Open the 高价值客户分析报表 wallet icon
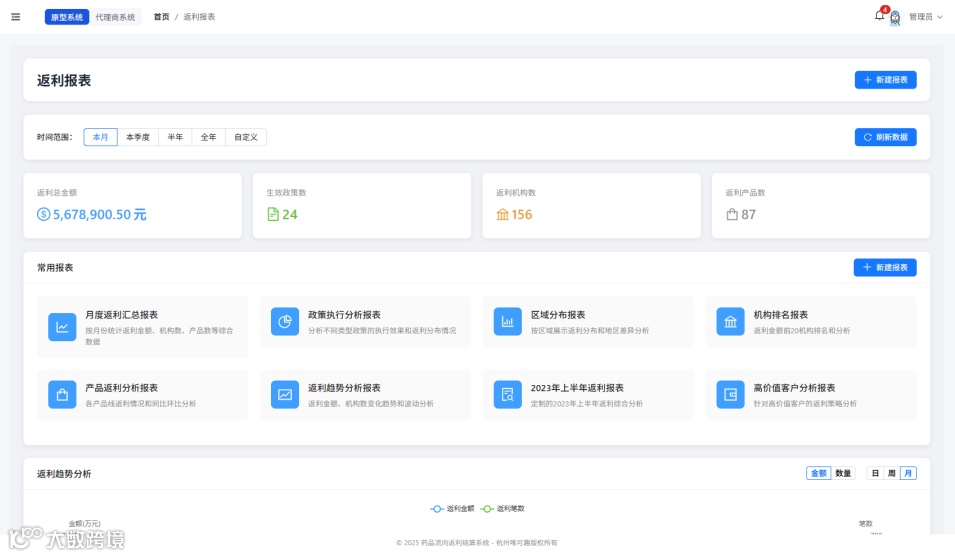 click(731, 394)
